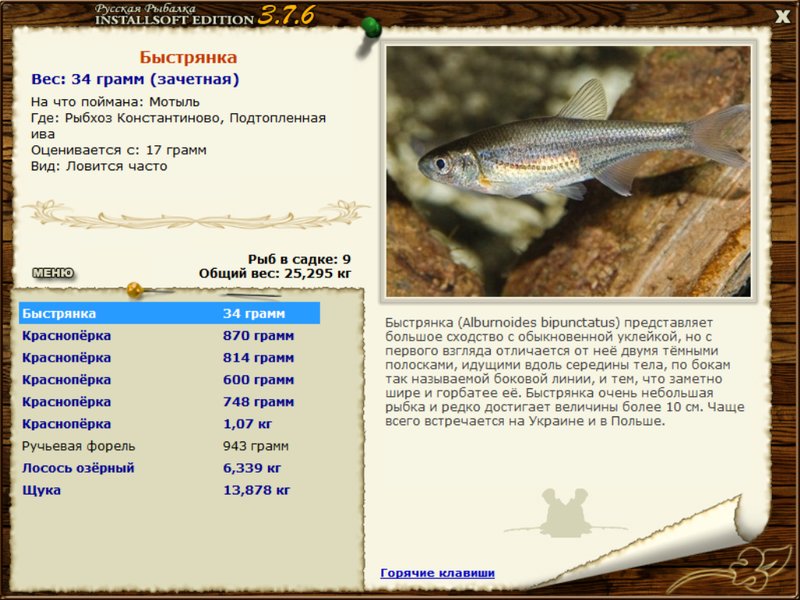Click the red Быстрянка title heading
Screen dimensions: 800x600
click(x=188, y=57)
